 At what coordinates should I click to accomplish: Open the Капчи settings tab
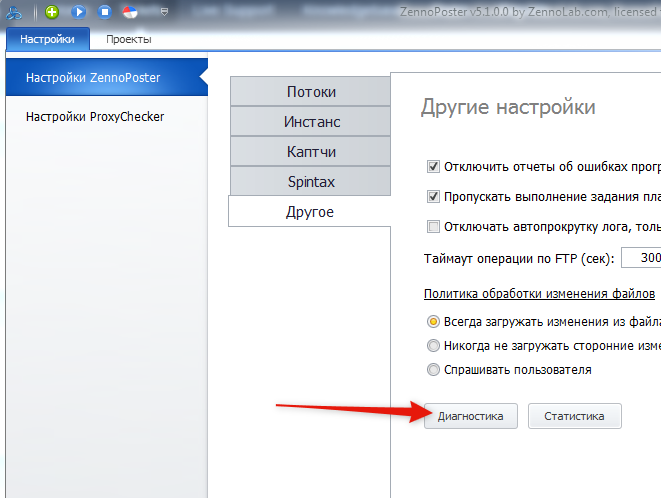pyautogui.click(x=311, y=151)
